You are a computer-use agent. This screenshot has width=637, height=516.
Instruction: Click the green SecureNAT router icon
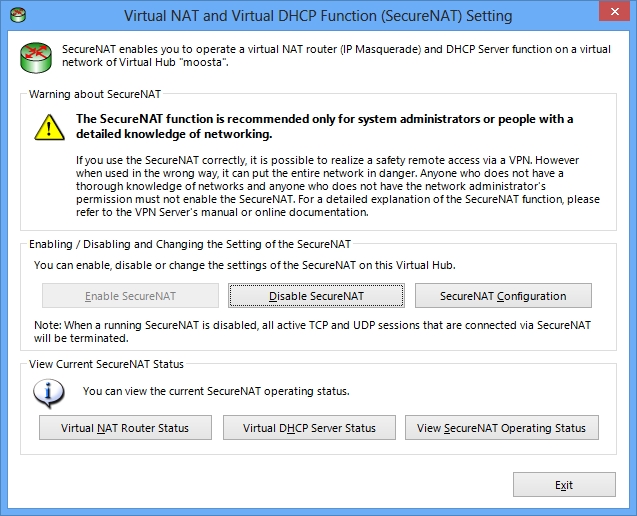(36, 58)
